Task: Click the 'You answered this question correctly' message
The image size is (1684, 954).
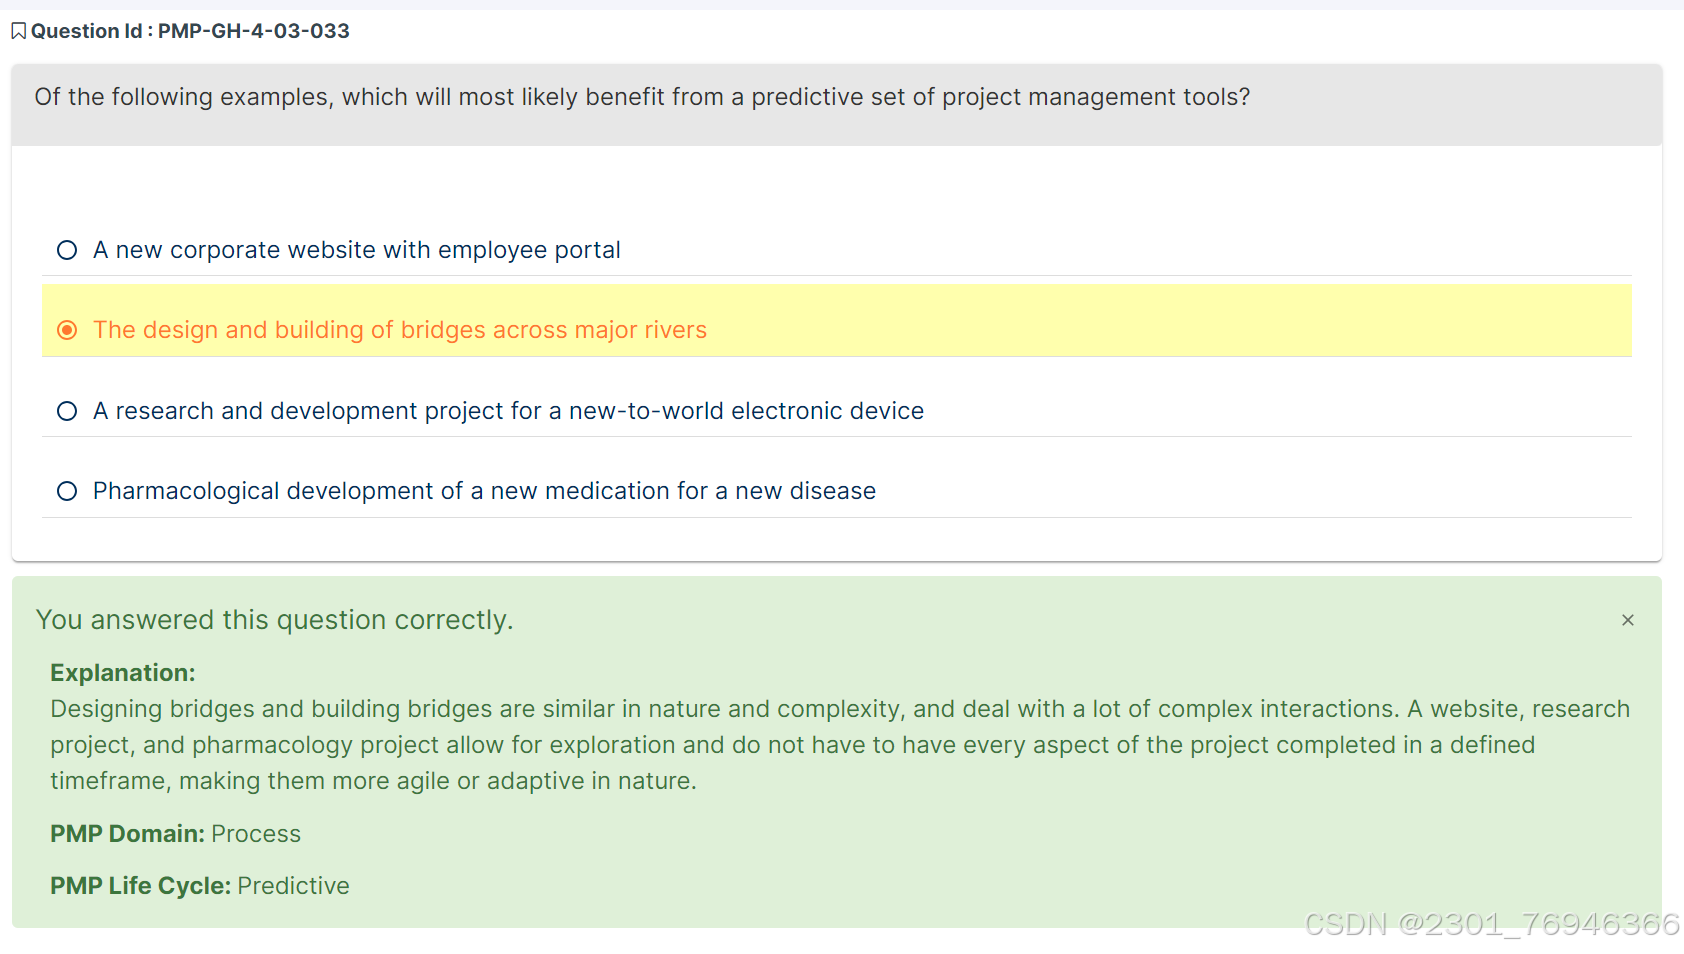Action: [x=274, y=620]
